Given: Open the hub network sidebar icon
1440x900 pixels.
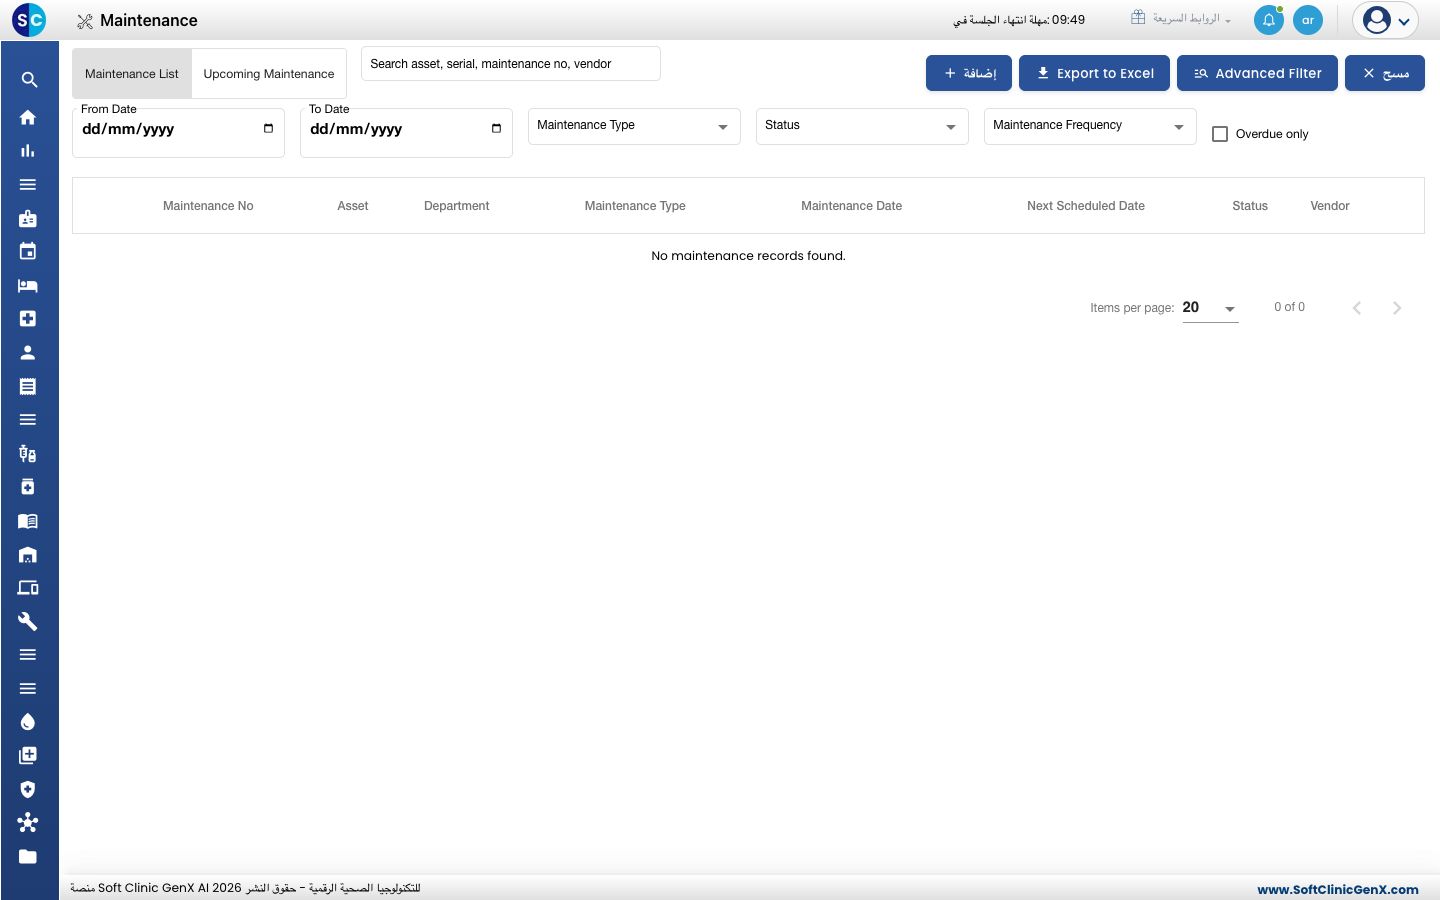Looking at the screenshot, I should [x=28, y=823].
